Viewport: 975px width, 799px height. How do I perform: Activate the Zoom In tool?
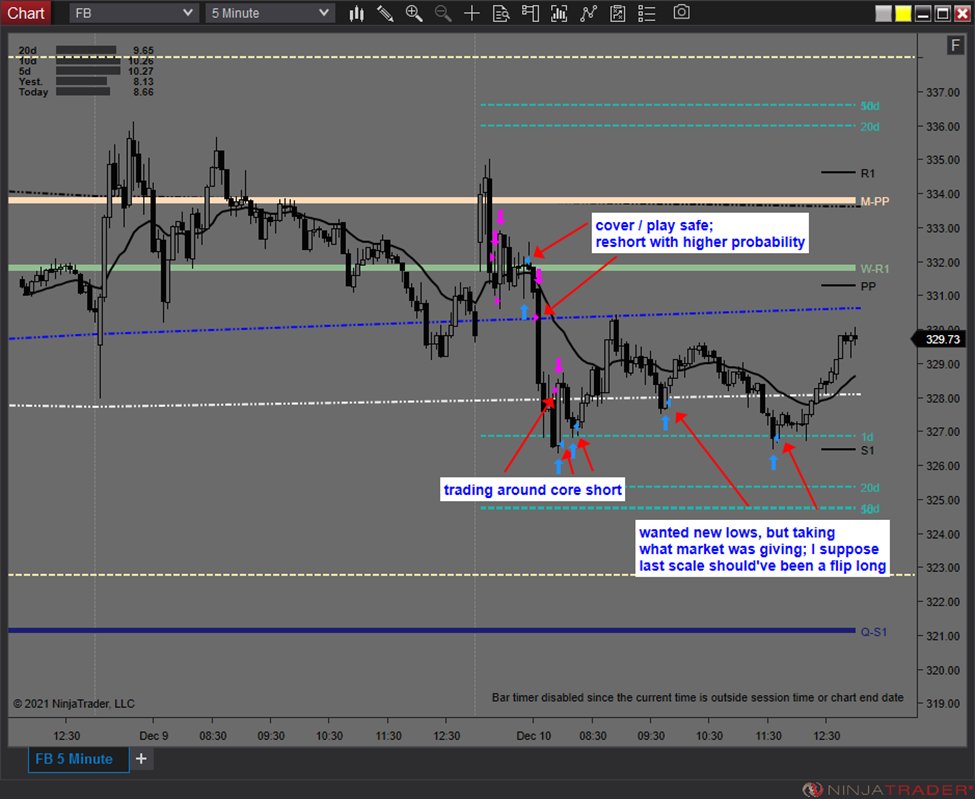[x=412, y=13]
